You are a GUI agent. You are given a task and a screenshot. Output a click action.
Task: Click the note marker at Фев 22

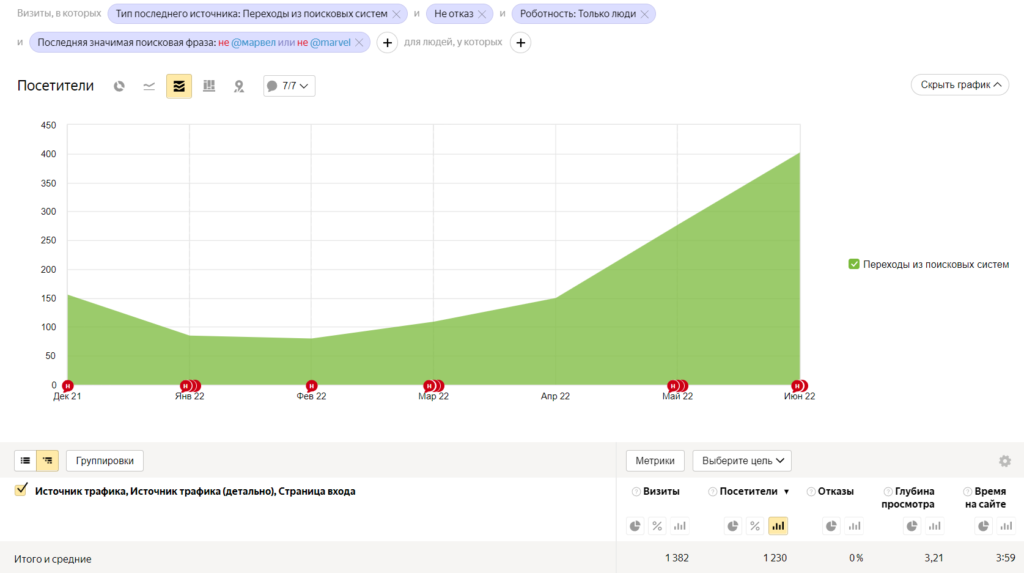click(x=312, y=386)
